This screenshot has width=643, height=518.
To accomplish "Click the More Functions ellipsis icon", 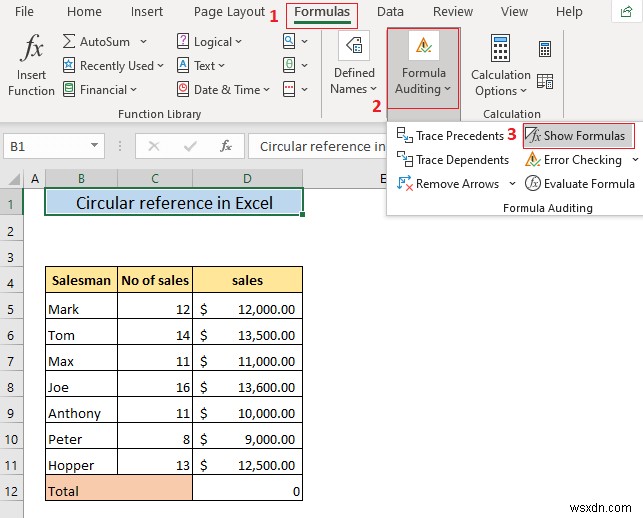I will 289,89.
